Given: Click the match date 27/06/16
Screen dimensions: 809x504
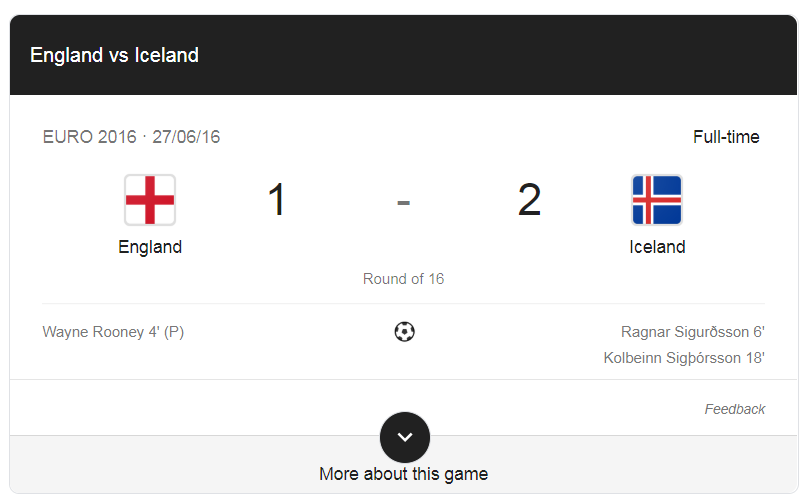Looking at the screenshot, I should point(186,137).
